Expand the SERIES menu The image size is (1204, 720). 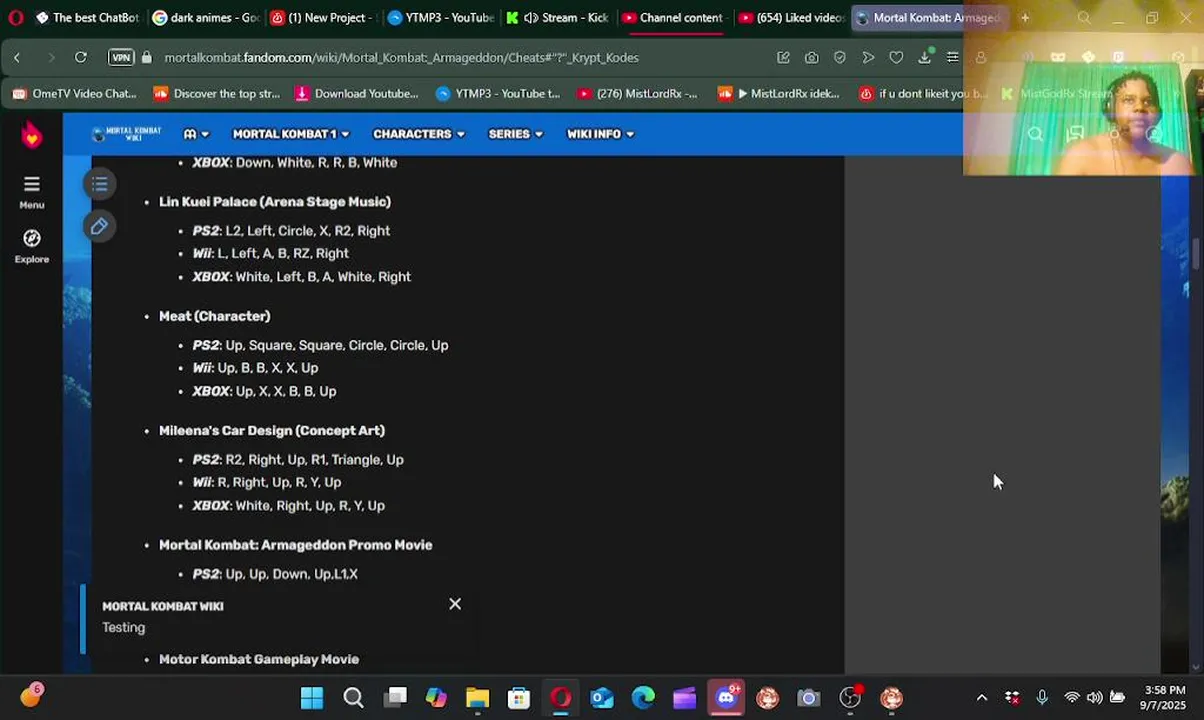pos(516,134)
